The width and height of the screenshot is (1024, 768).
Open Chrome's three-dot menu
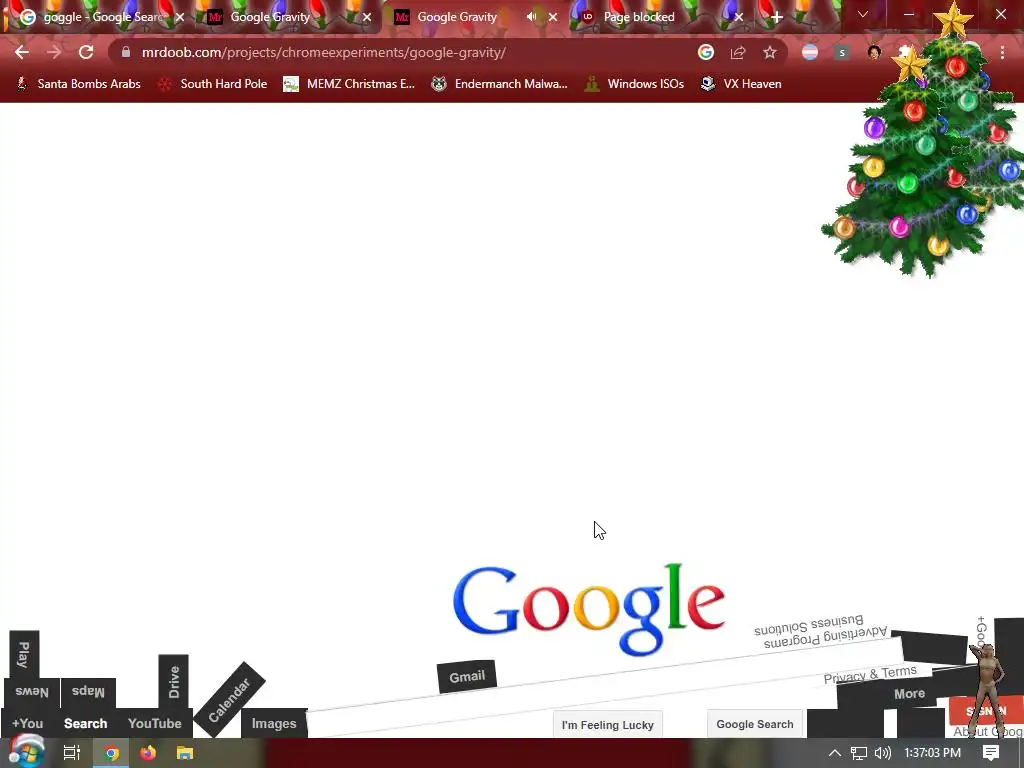1002,52
